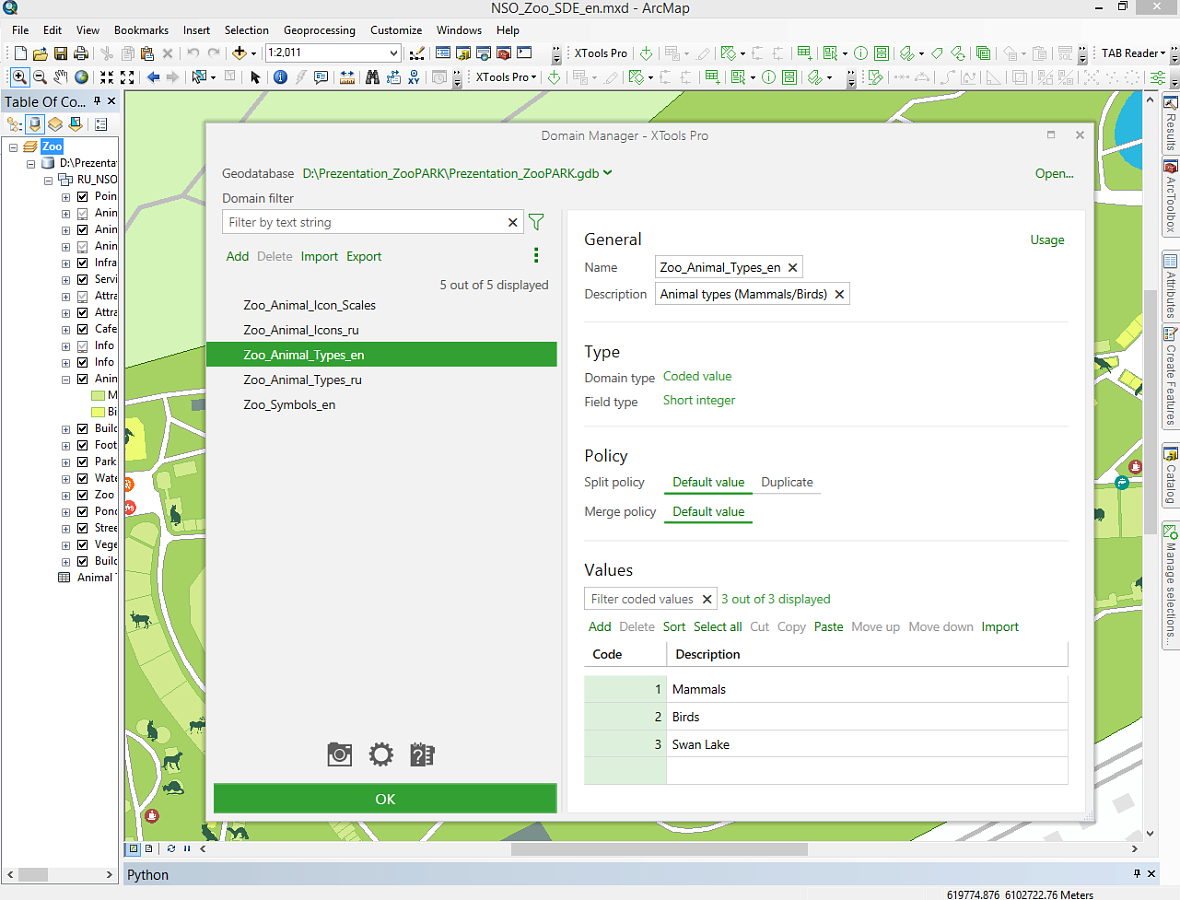Click Sort in Values toolbar
1180x900 pixels.
point(674,627)
